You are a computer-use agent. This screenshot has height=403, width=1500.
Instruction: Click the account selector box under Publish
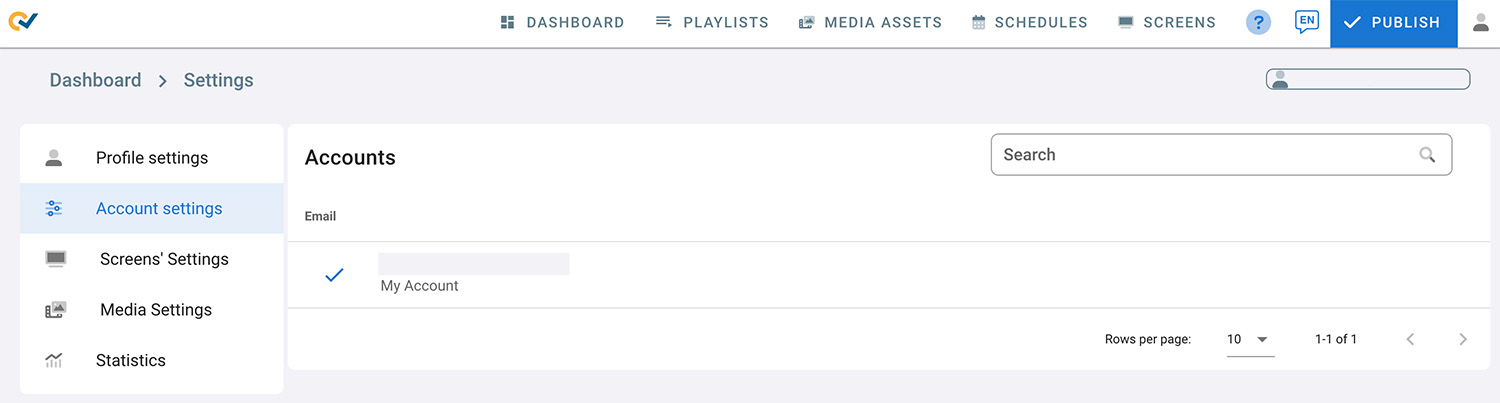coord(1368,79)
